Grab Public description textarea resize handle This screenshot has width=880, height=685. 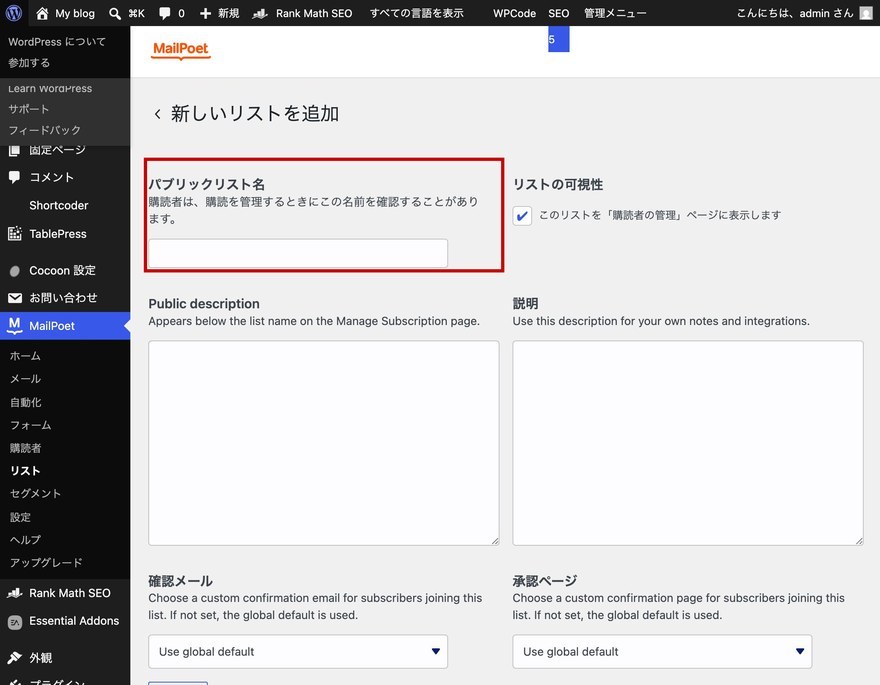[x=495, y=541]
